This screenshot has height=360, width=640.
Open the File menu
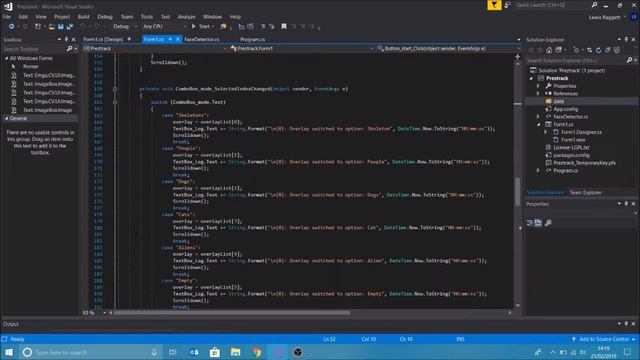point(7,17)
